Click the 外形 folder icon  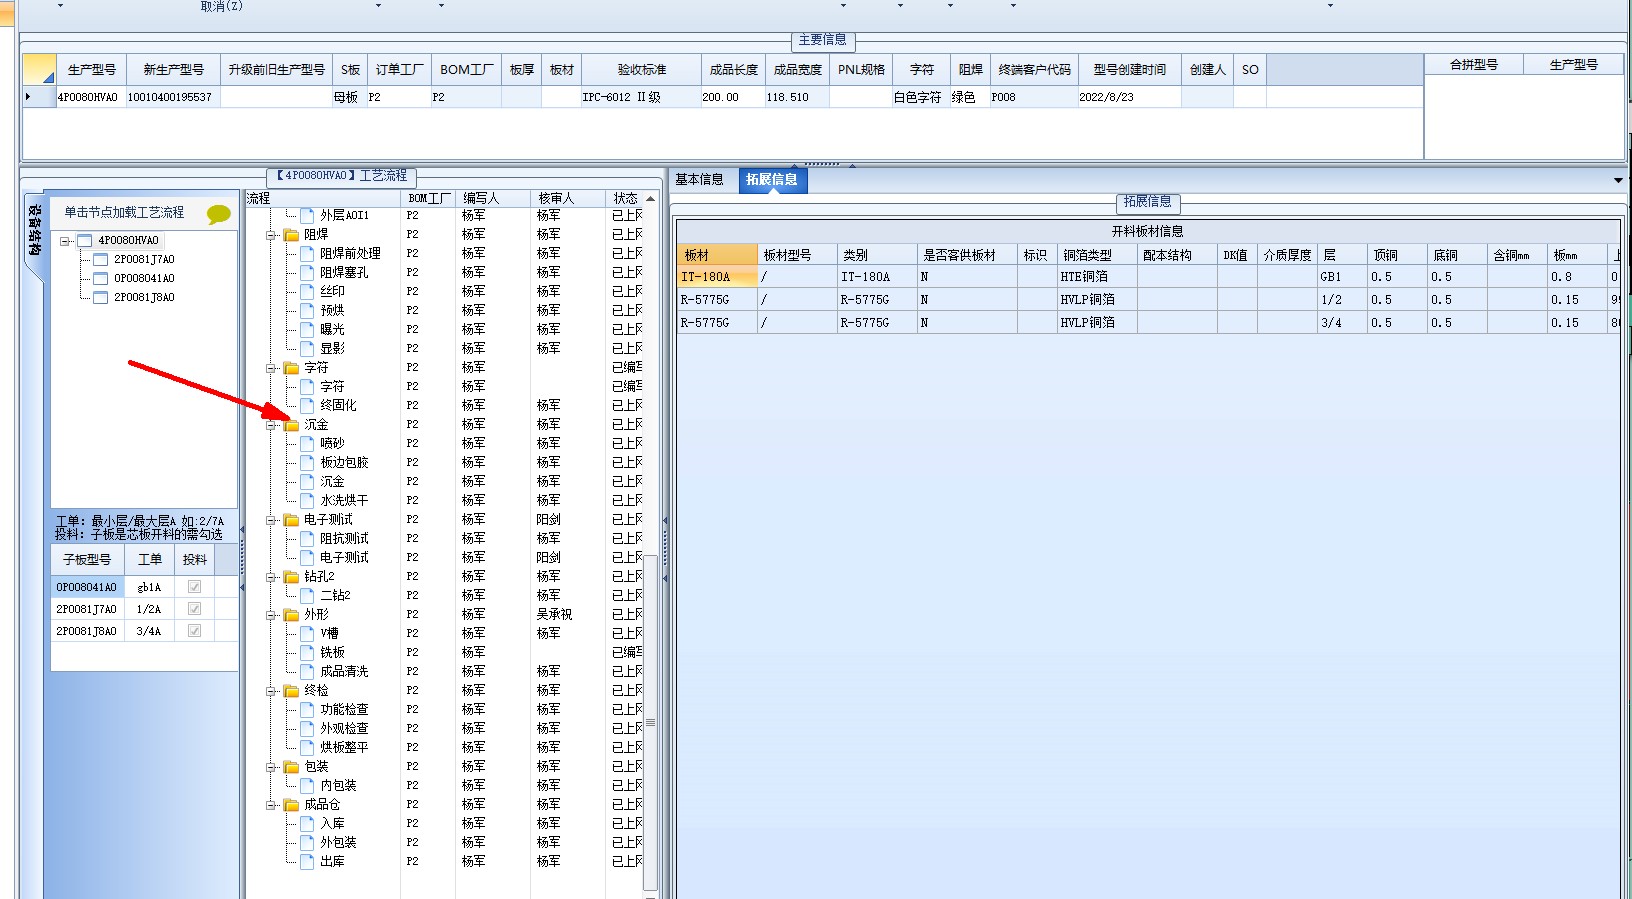point(291,615)
